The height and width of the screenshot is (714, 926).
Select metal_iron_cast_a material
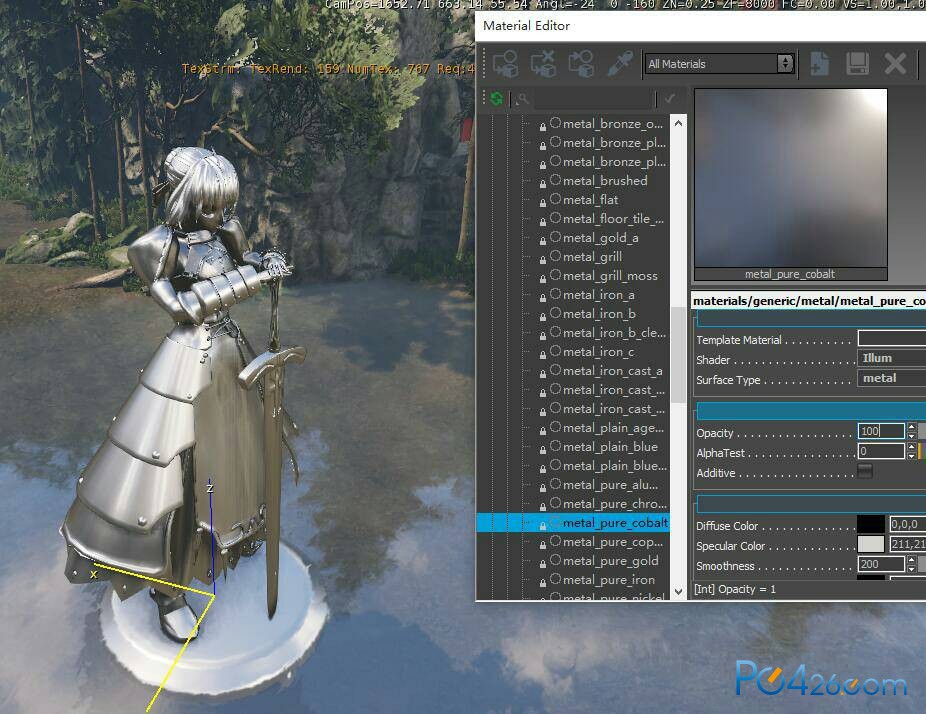[x=612, y=371]
